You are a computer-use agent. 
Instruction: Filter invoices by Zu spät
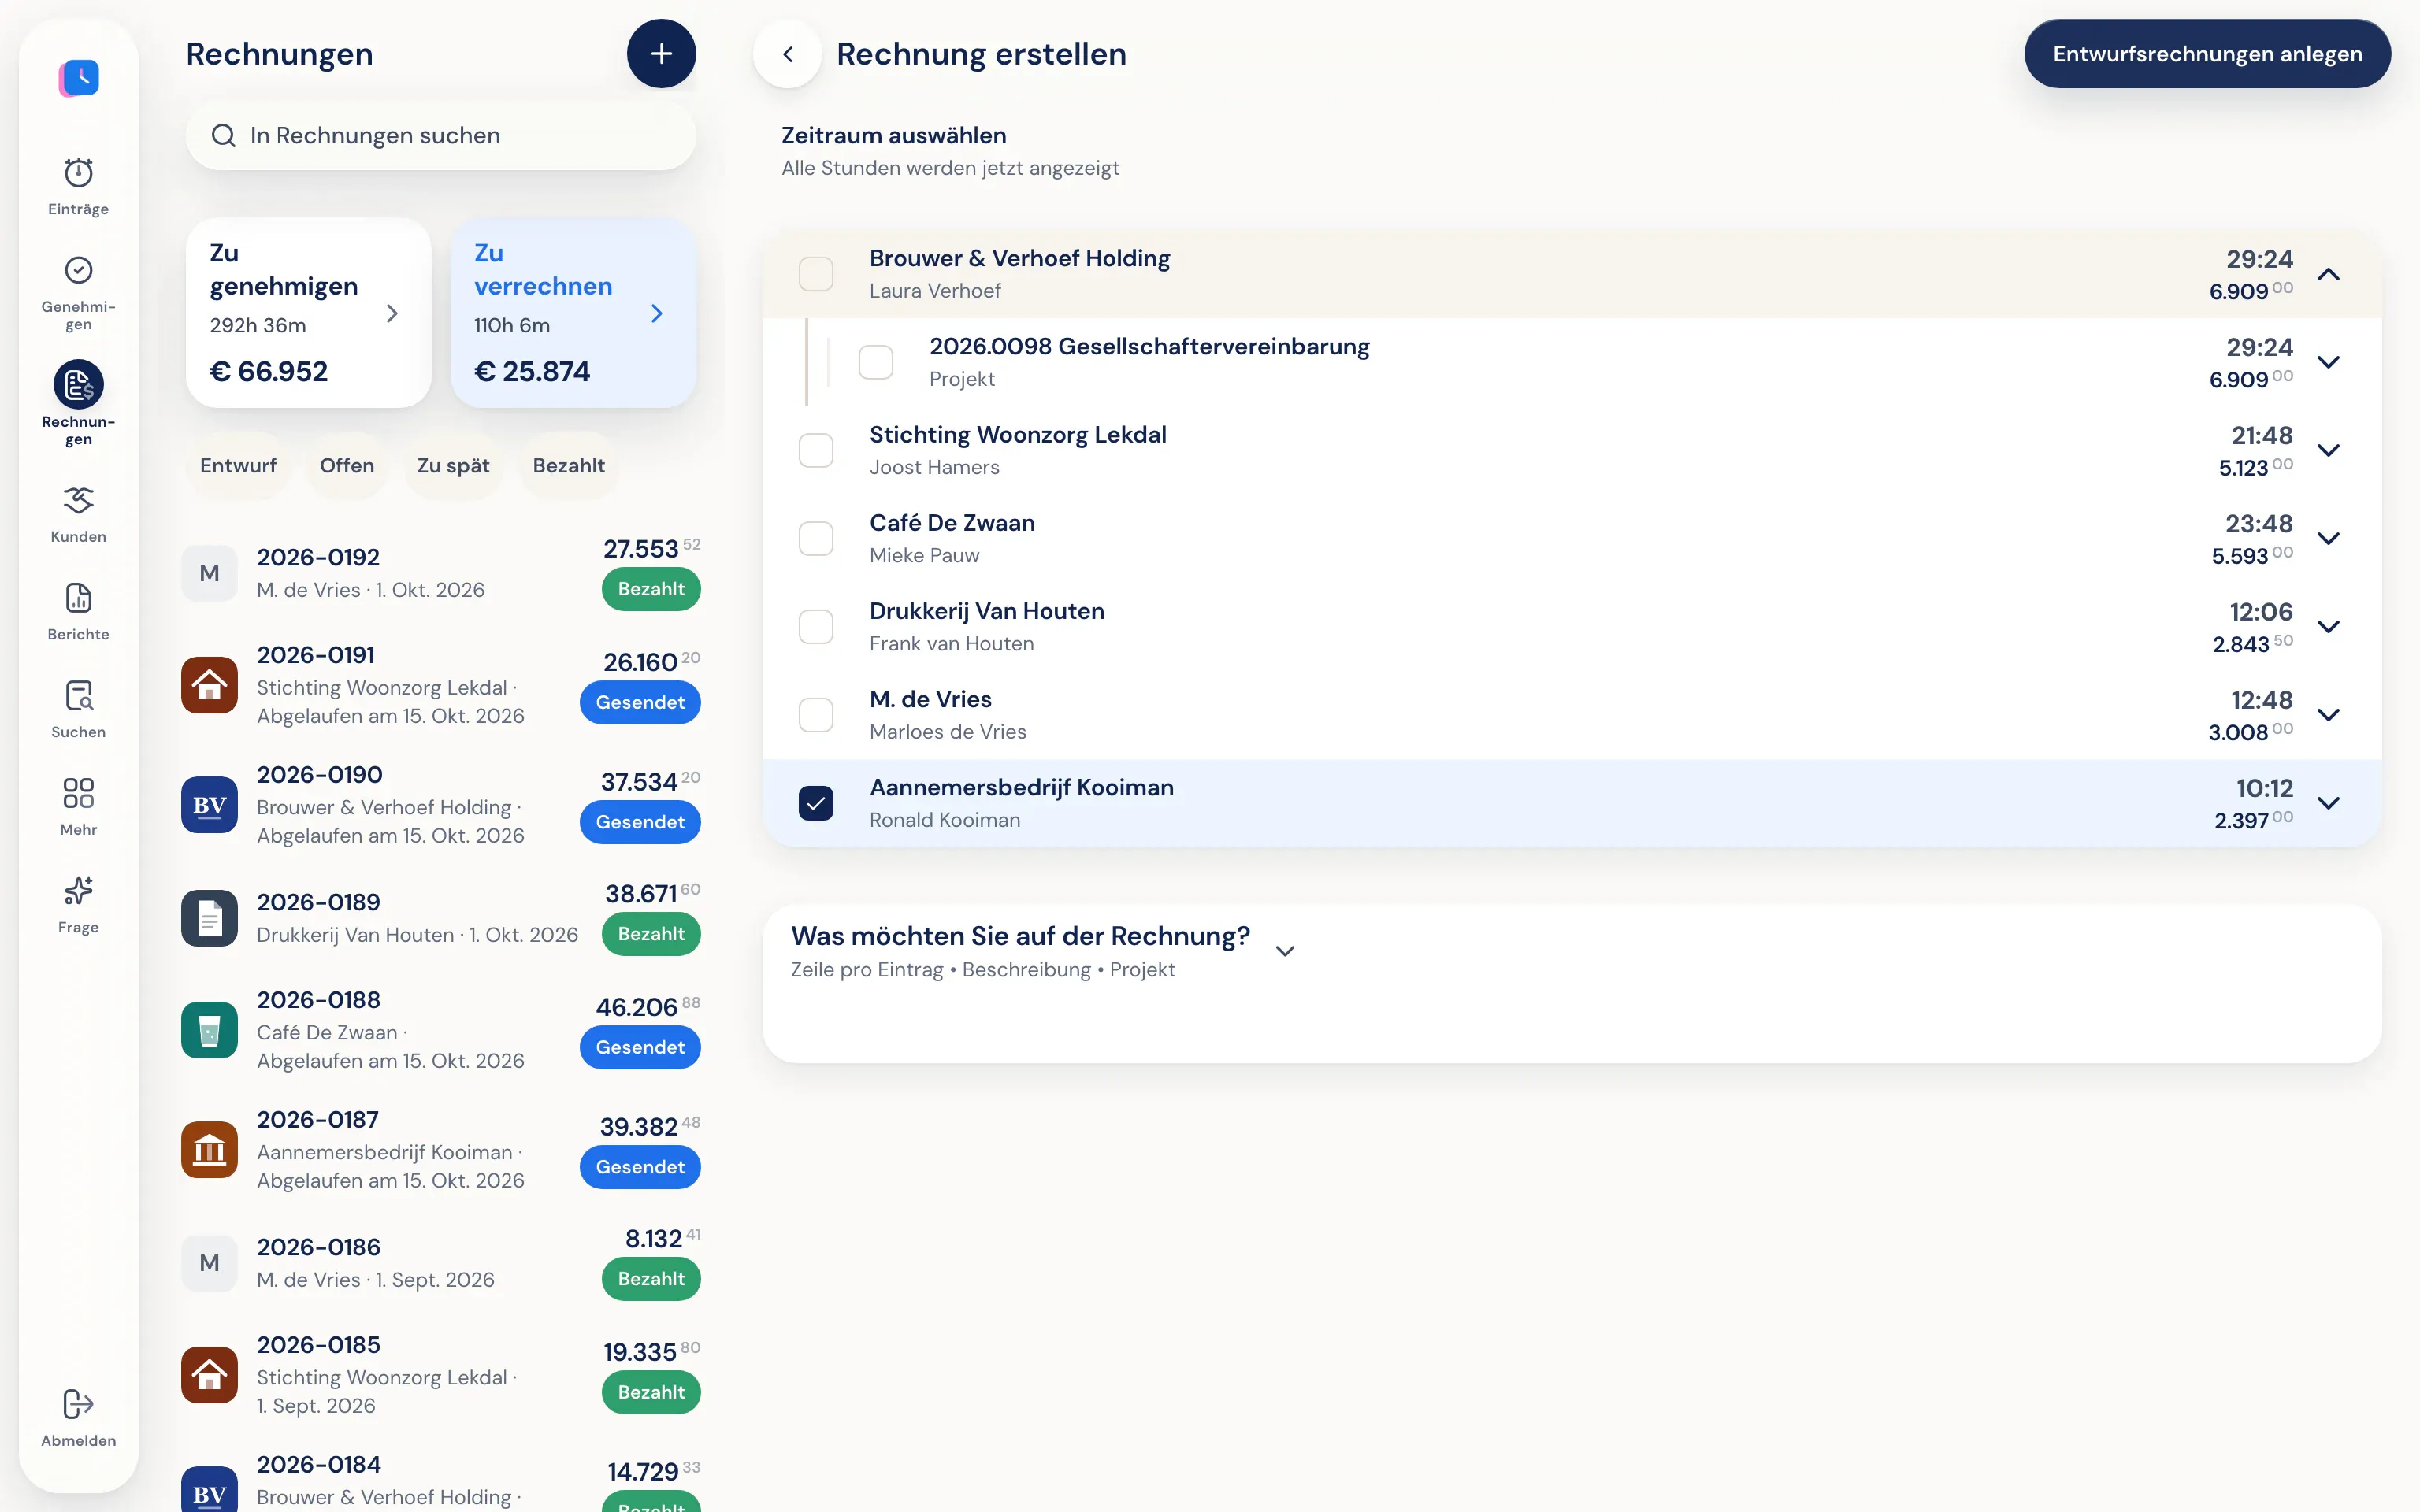[453, 466]
